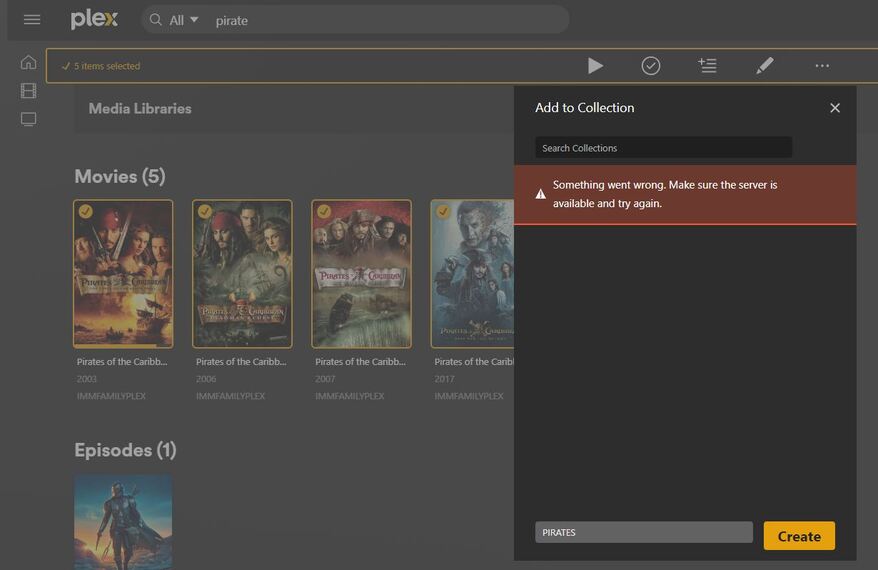878x570 pixels.
Task: Uncheck the 2017 Pirates movie checkbox
Action: [x=443, y=211]
